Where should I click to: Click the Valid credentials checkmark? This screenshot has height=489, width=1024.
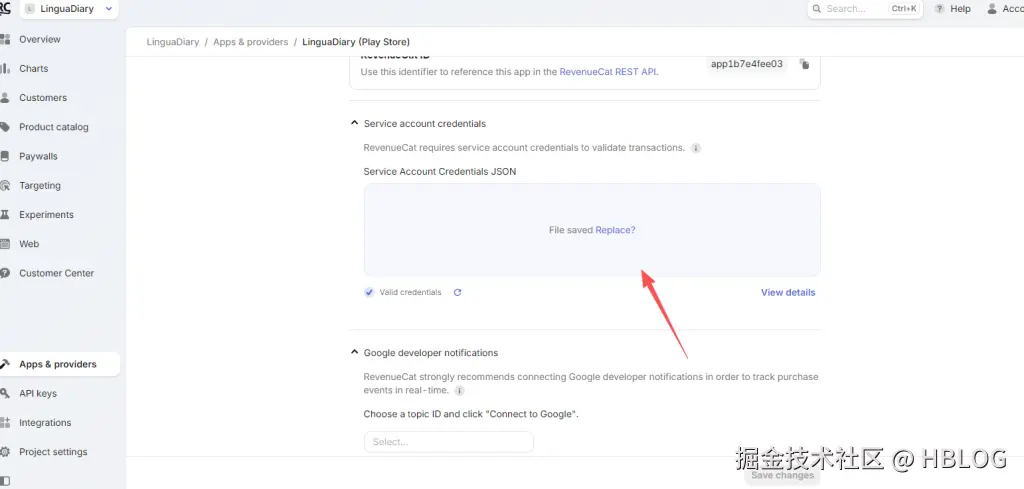[x=369, y=292]
